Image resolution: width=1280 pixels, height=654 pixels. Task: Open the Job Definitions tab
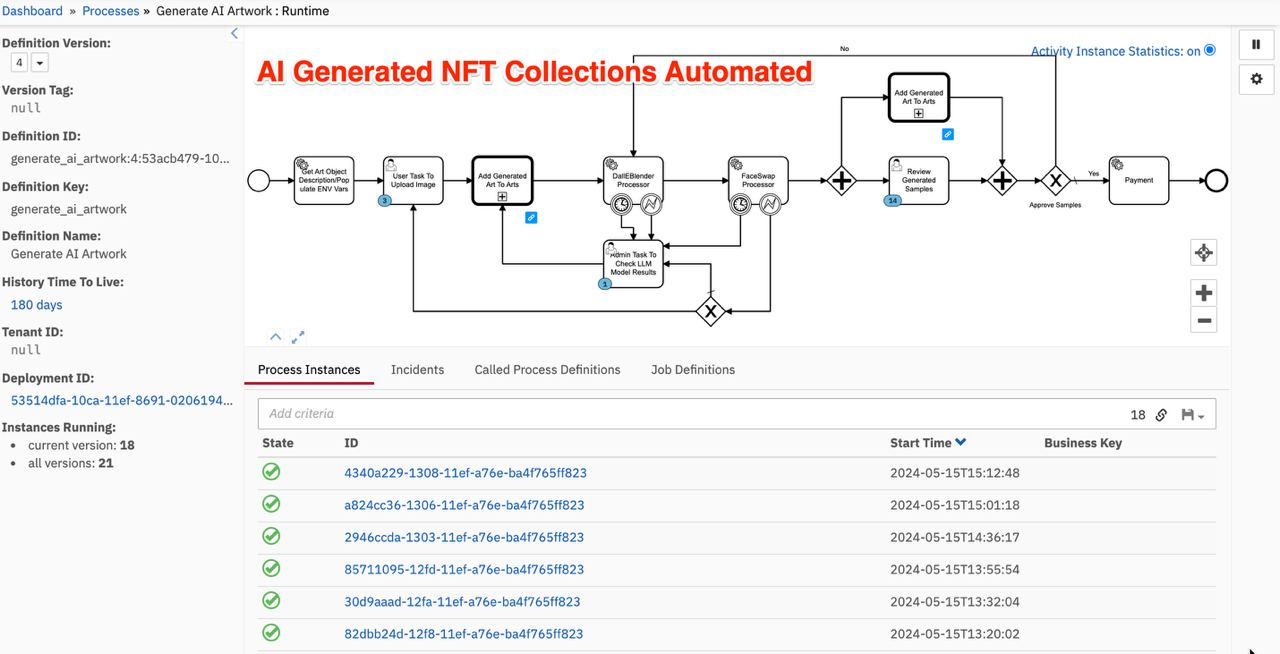click(693, 369)
